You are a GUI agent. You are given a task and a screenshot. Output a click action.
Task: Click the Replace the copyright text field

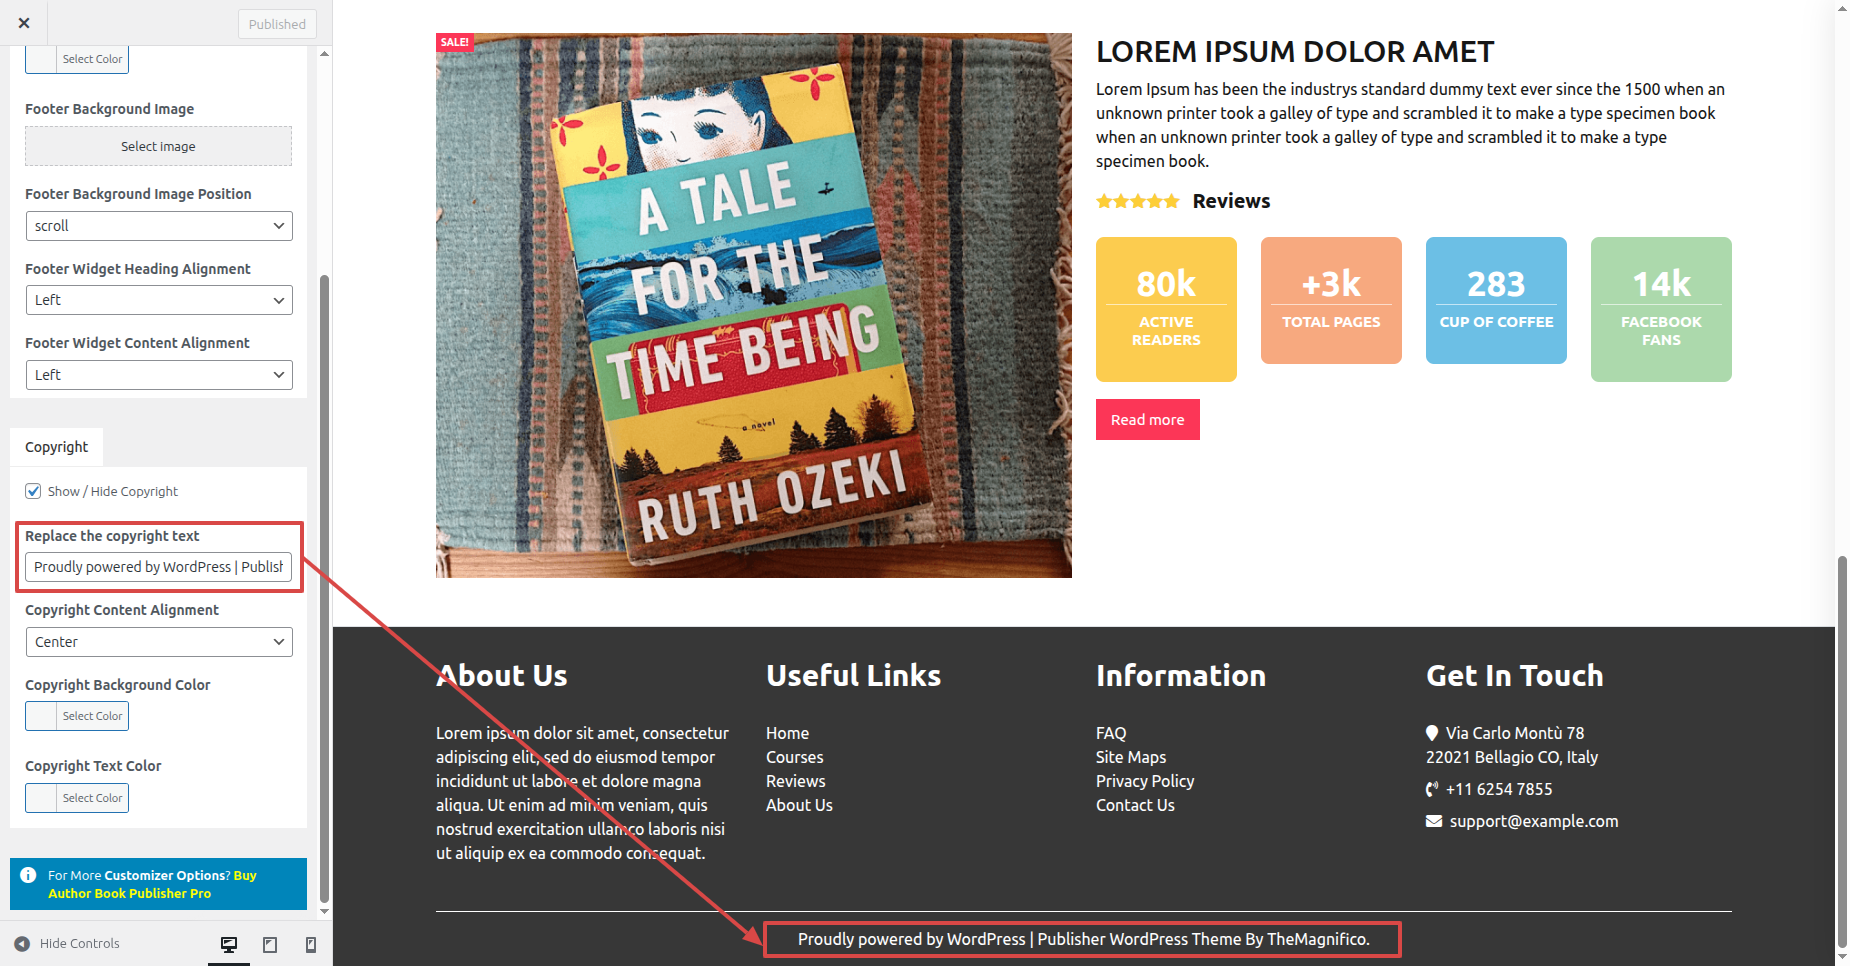point(158,567)
